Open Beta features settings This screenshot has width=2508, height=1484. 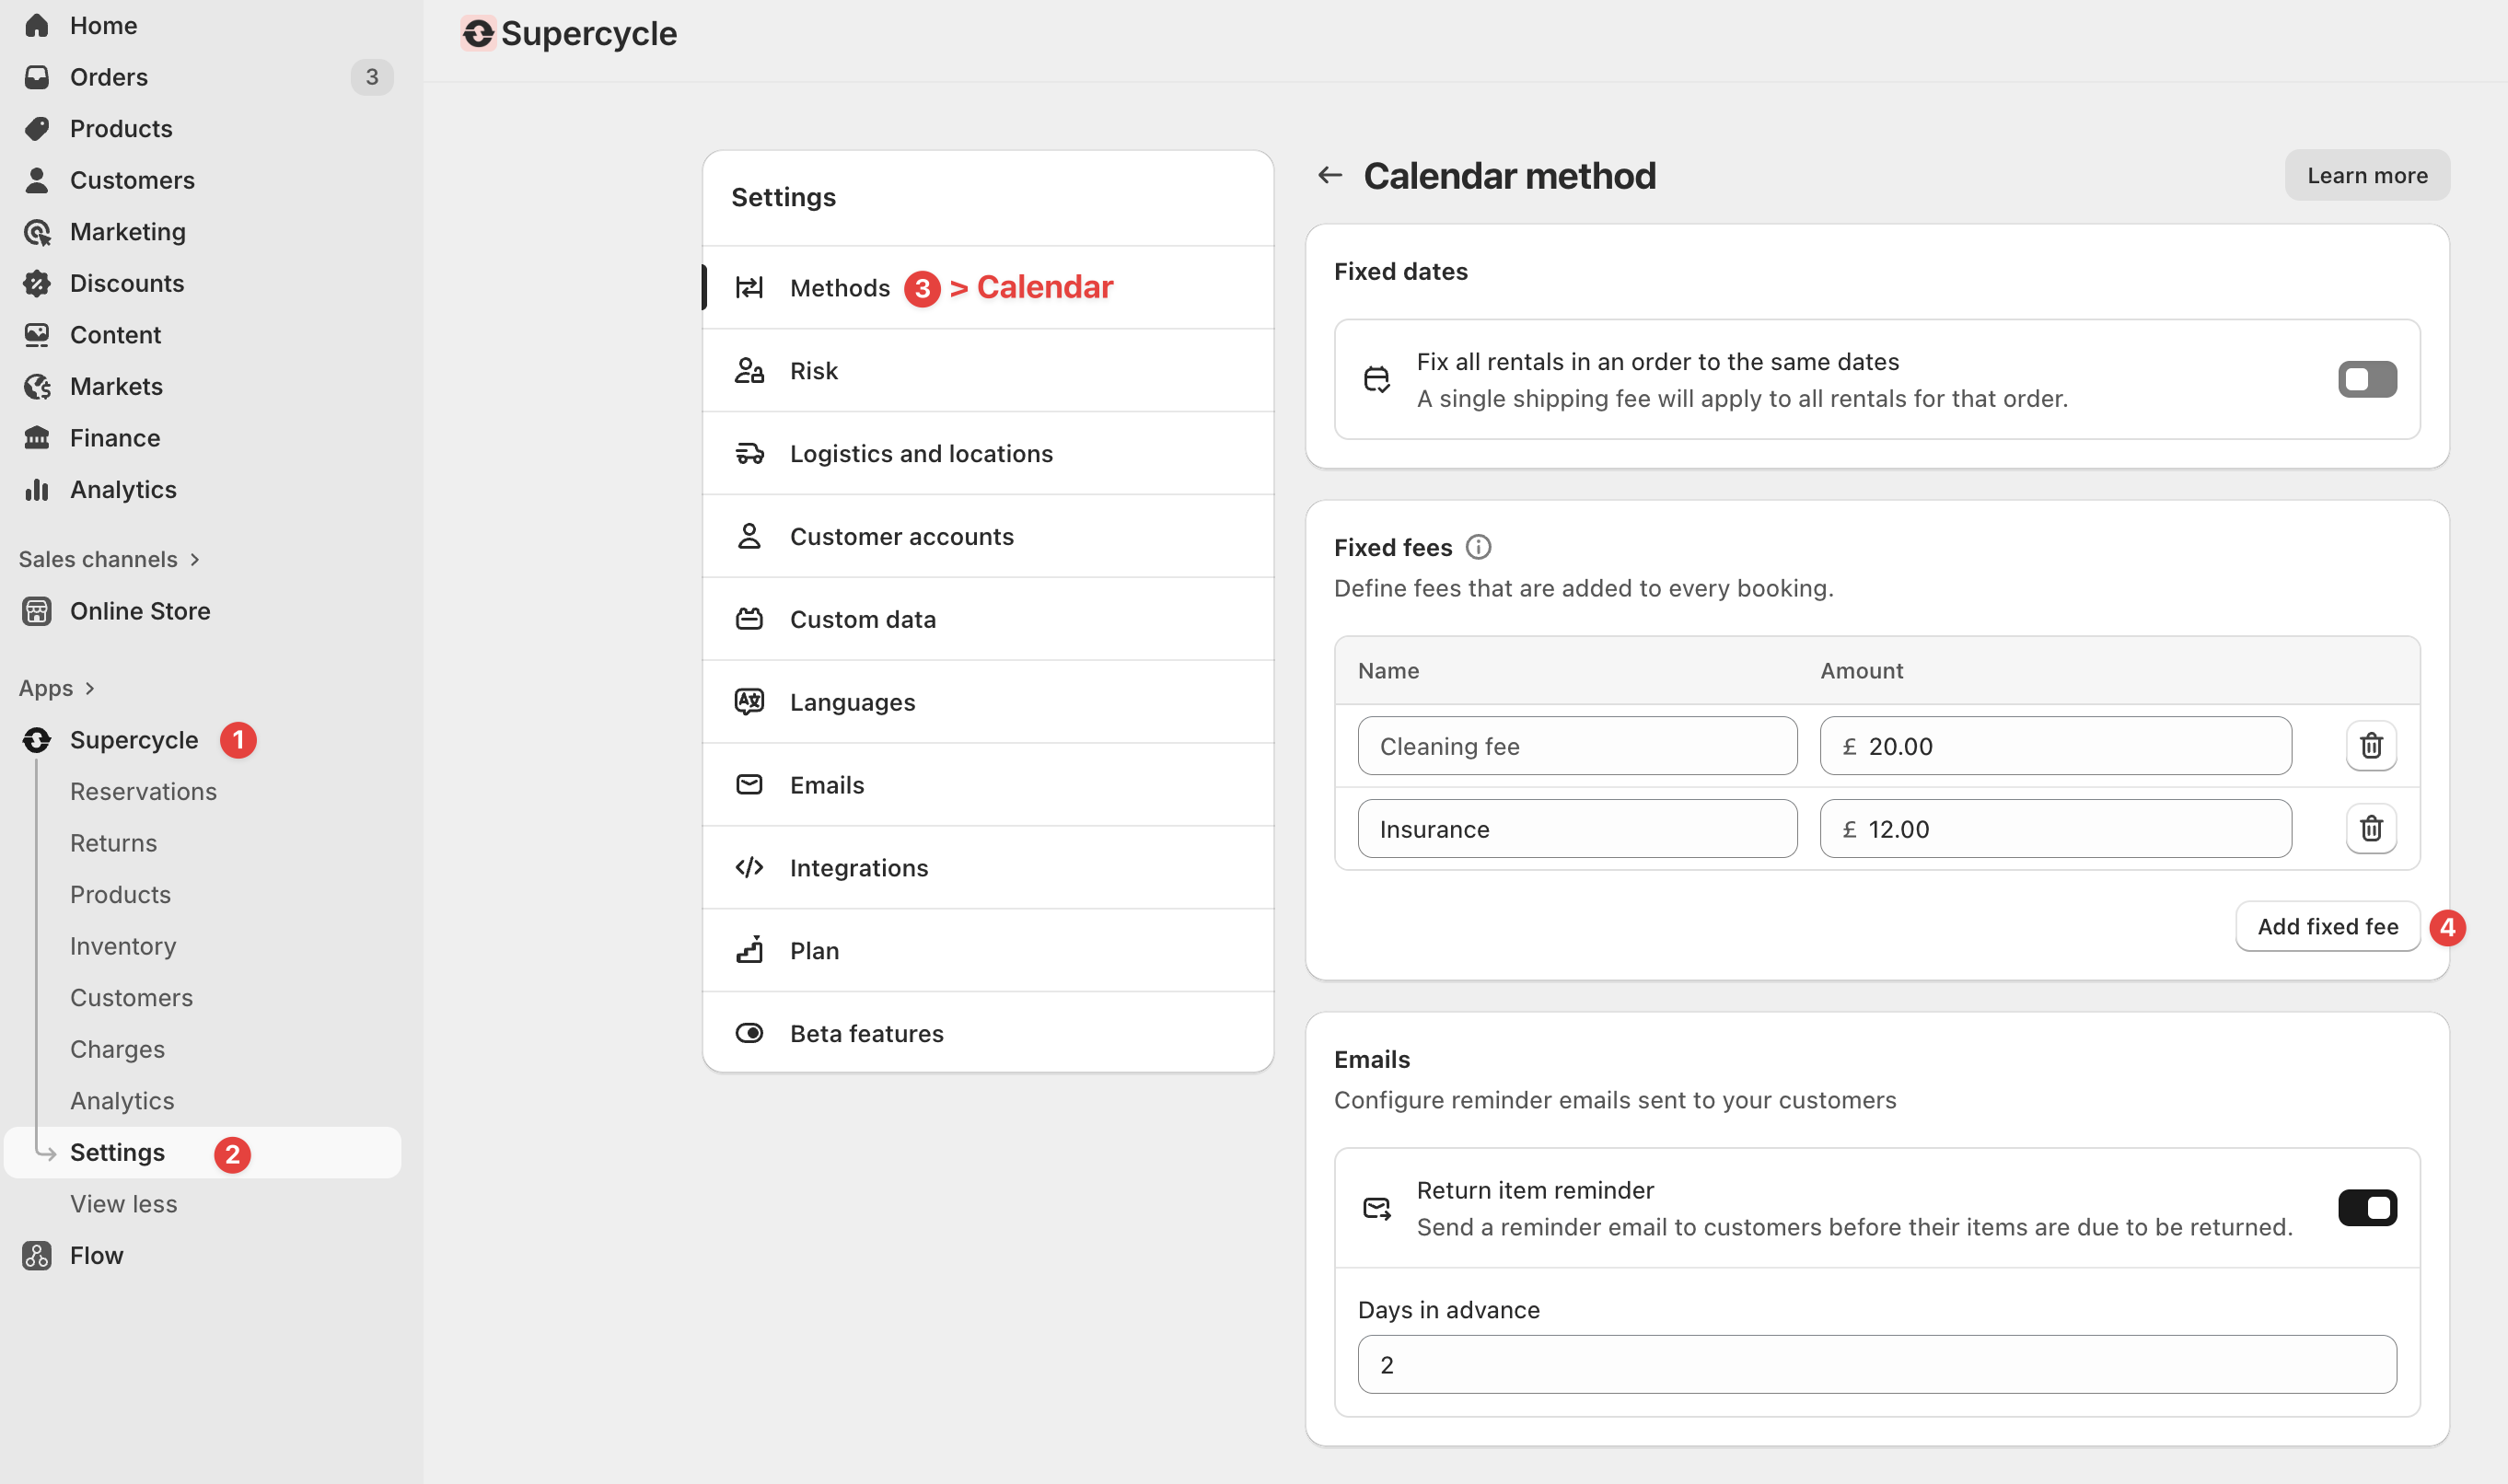(866, 1034)
